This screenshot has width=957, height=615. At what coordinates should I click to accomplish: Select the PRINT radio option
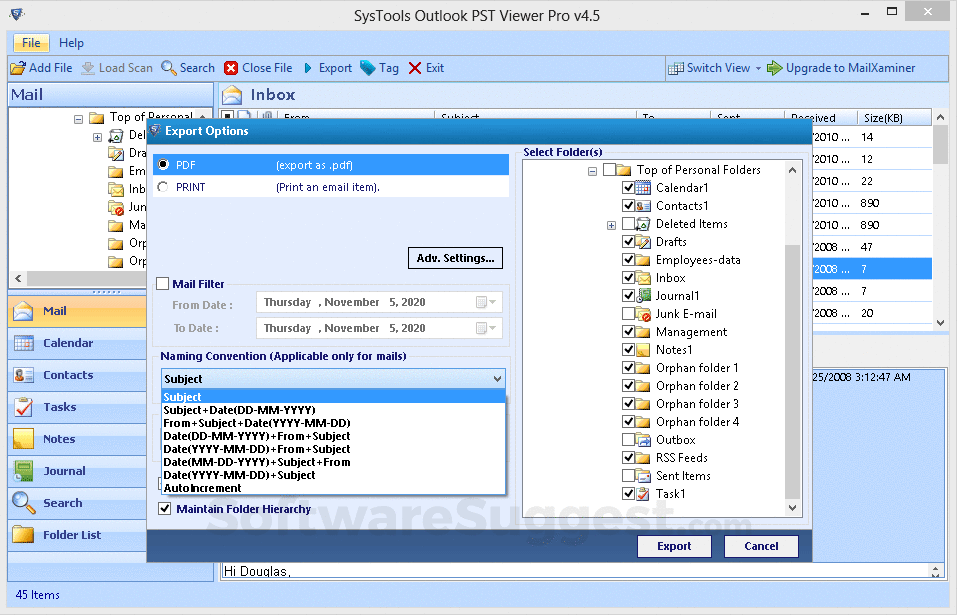pos(163,187)
